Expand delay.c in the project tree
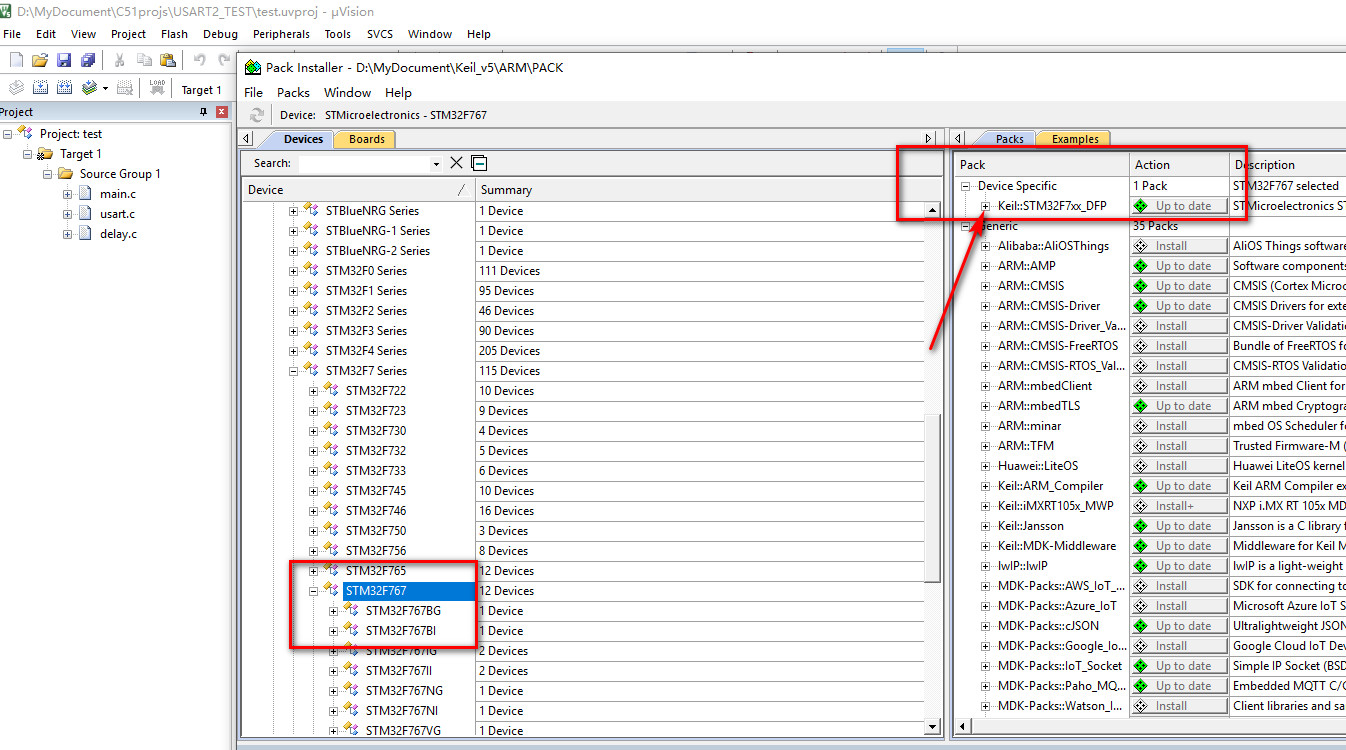 click(x=67, y=233)
